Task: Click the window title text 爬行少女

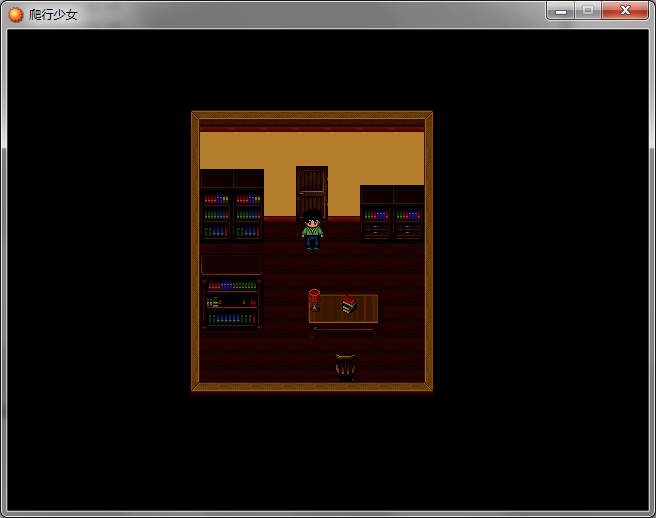Action: (53, 15)
